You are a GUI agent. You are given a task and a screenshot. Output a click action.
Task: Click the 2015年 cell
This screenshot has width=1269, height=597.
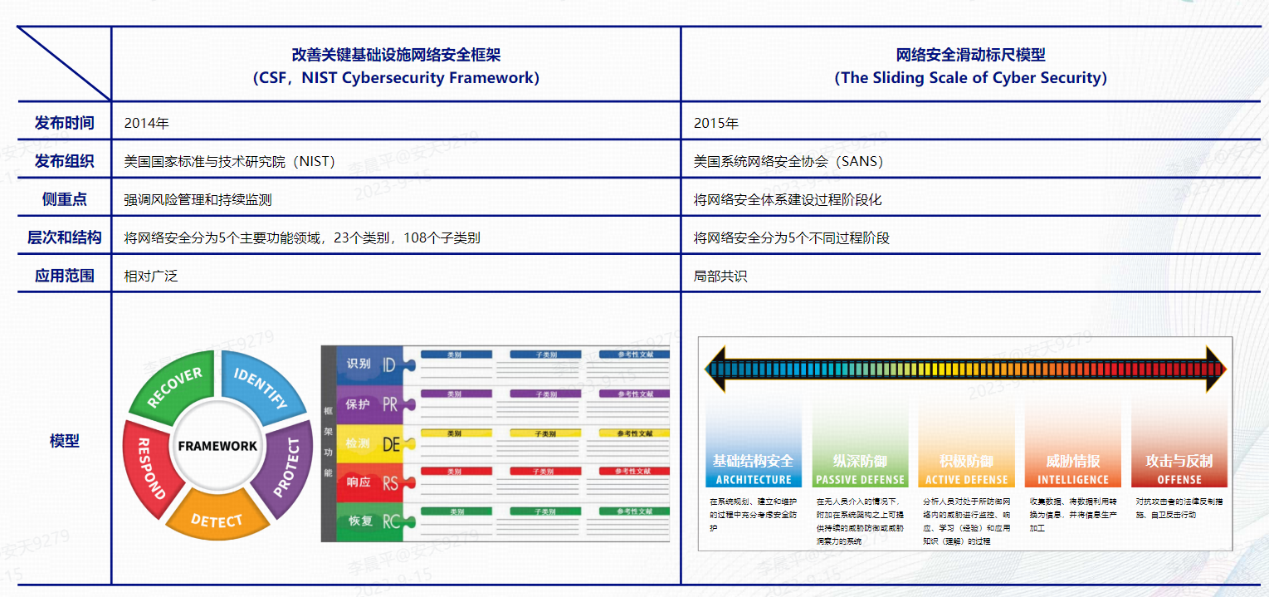tap(716, 124)
